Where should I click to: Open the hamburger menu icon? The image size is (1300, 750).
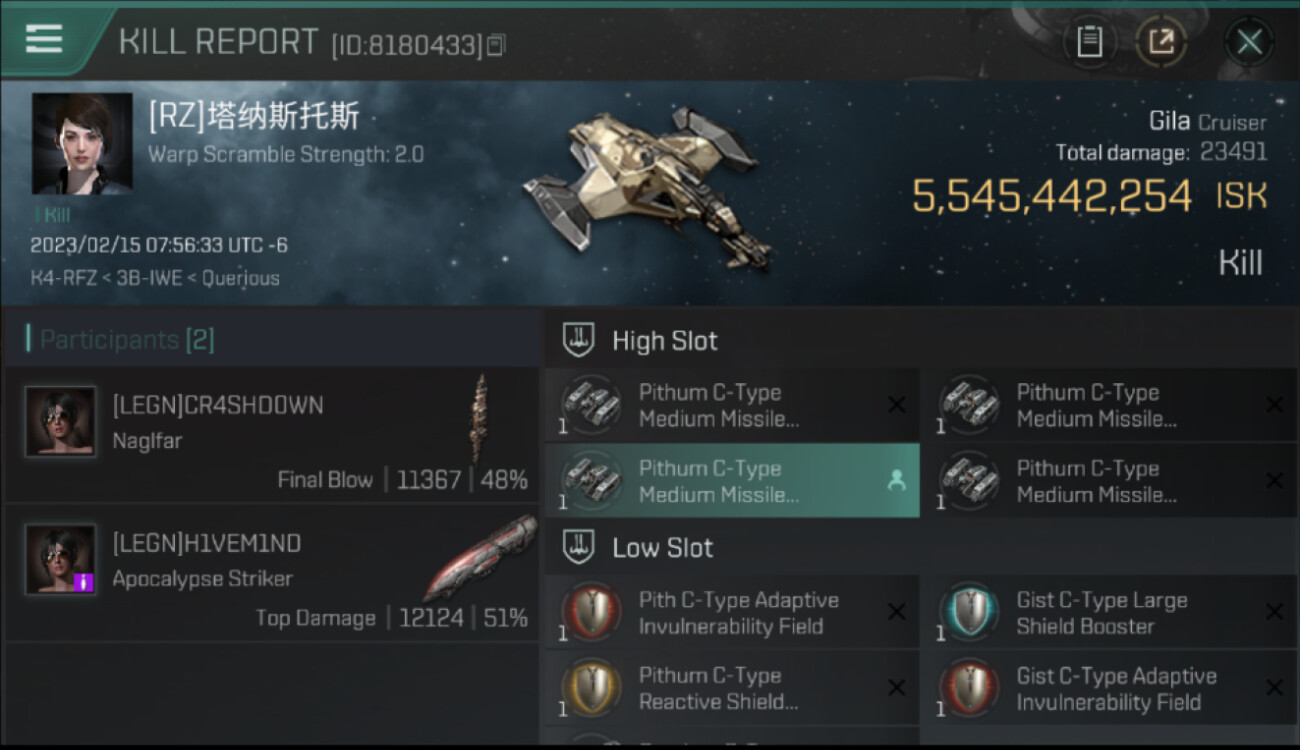tap(44, 38)
